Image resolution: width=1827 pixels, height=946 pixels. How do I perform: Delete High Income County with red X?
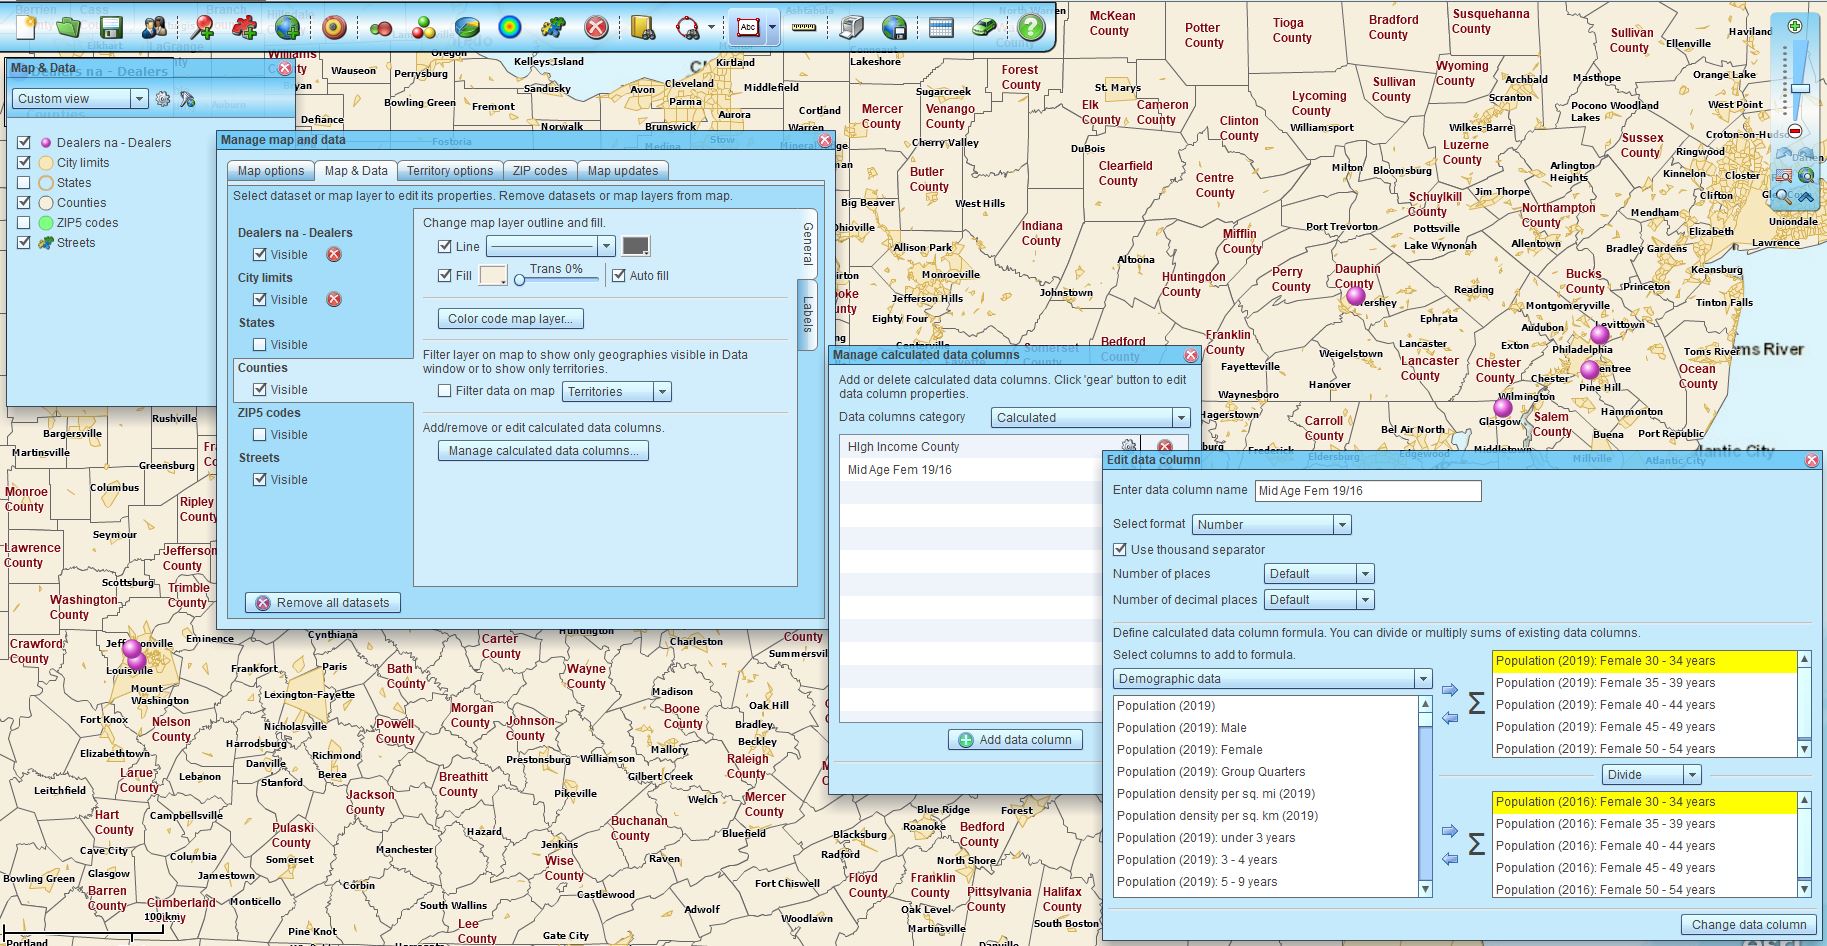tap(1164, 447)
